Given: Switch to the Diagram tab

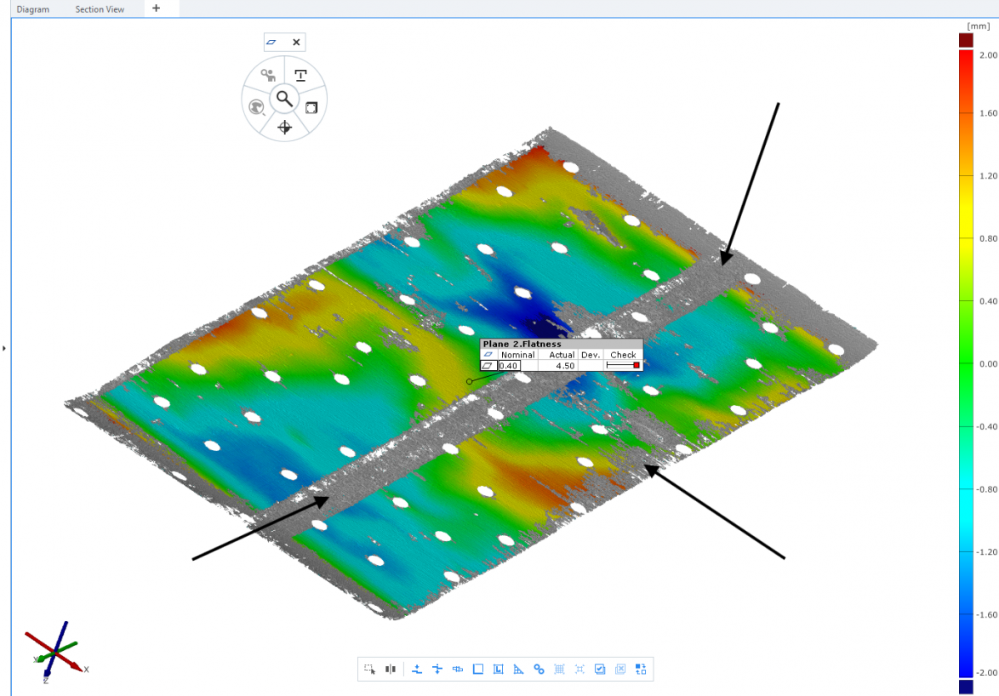Looking at the screenshot, I should tap(33, 9).
